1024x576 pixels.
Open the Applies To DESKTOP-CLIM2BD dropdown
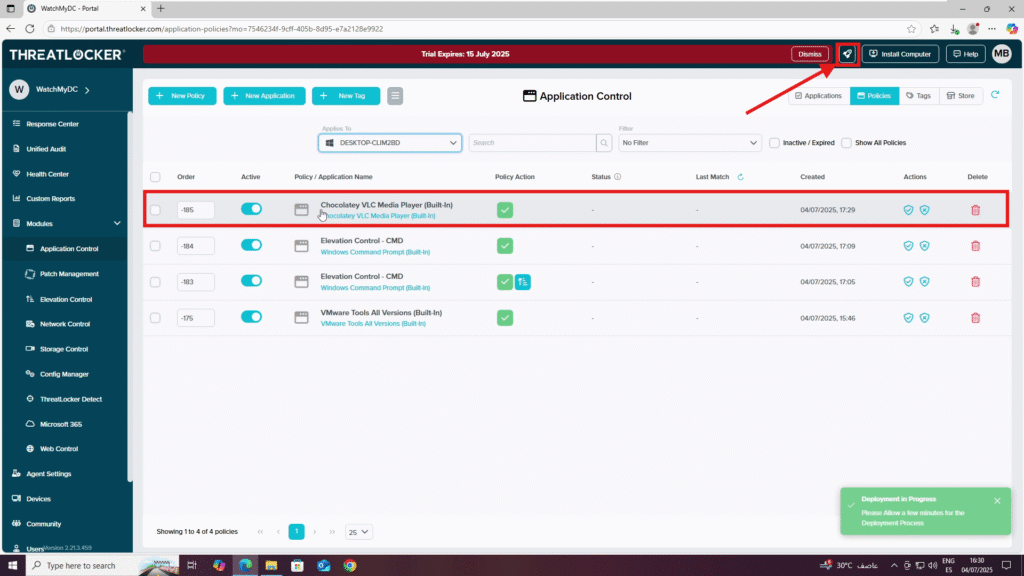[x=390, y=143]
